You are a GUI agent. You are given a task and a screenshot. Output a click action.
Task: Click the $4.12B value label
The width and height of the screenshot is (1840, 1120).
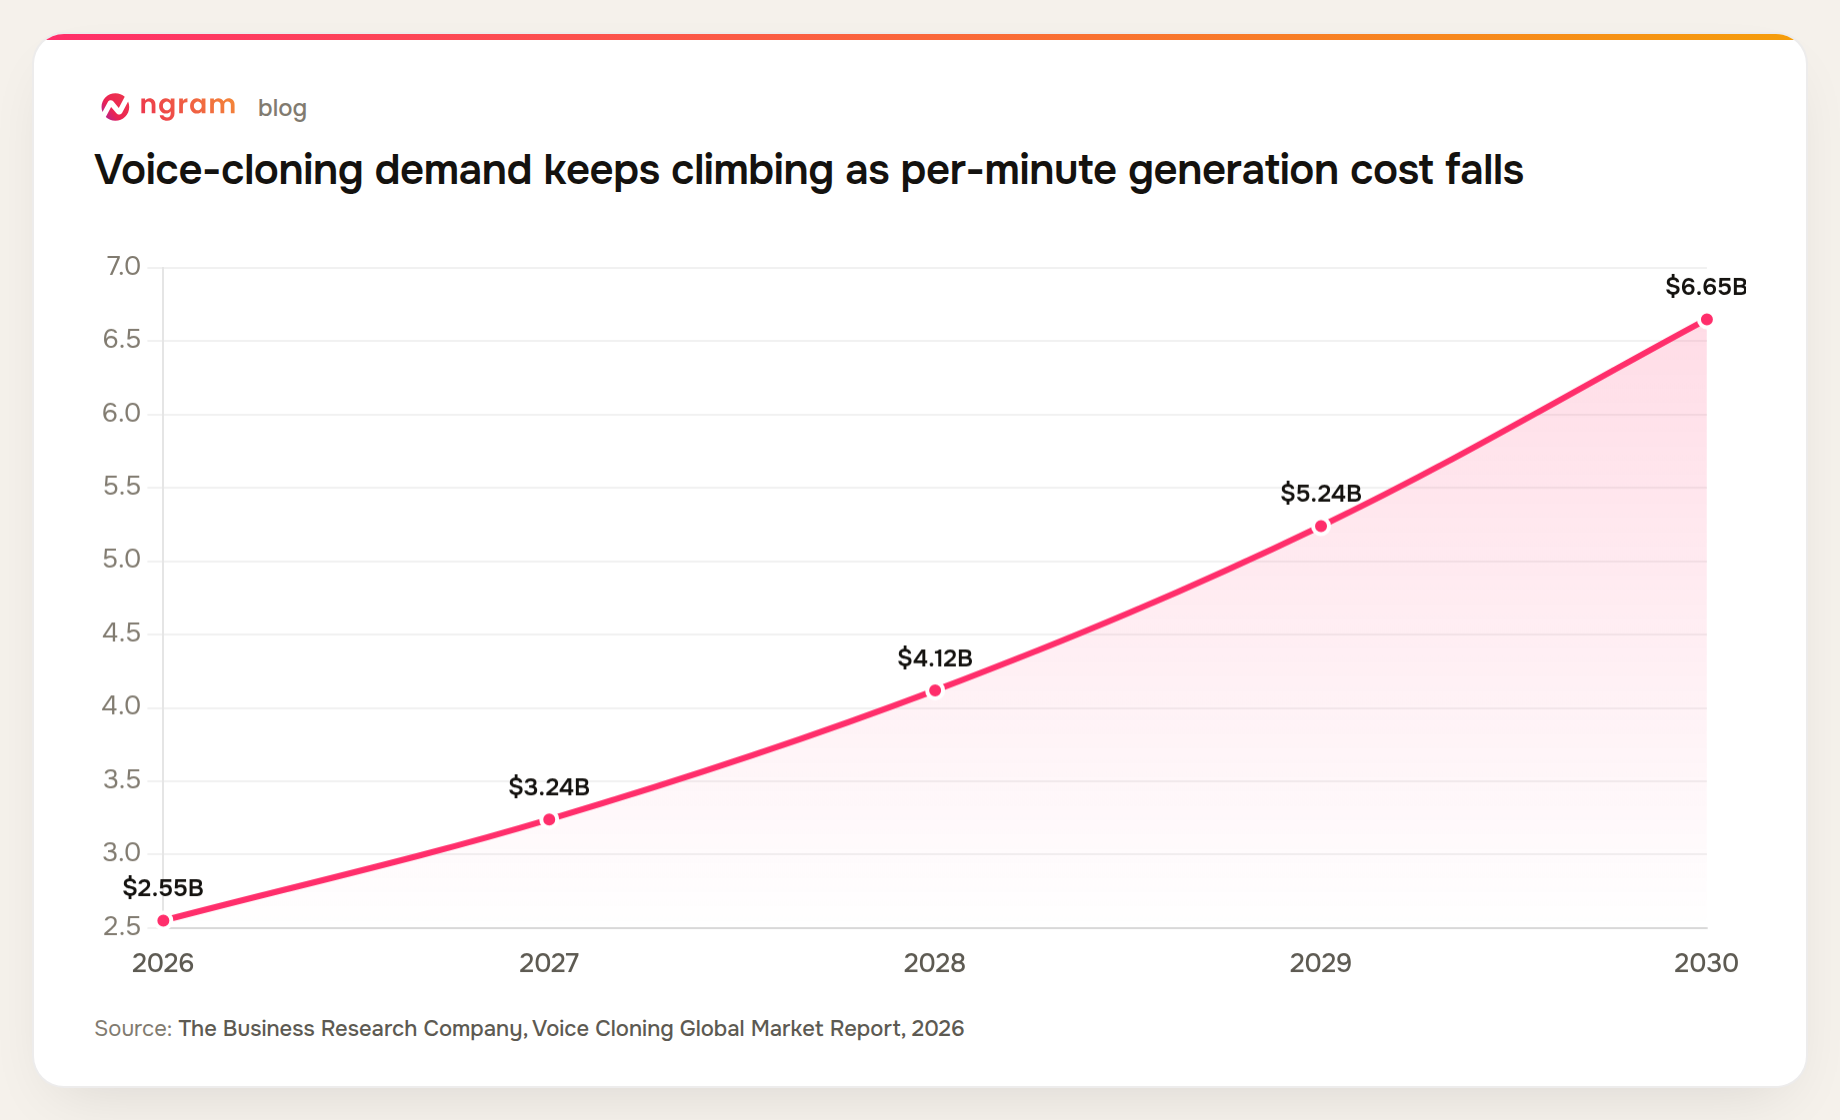(x=935, y=658)
